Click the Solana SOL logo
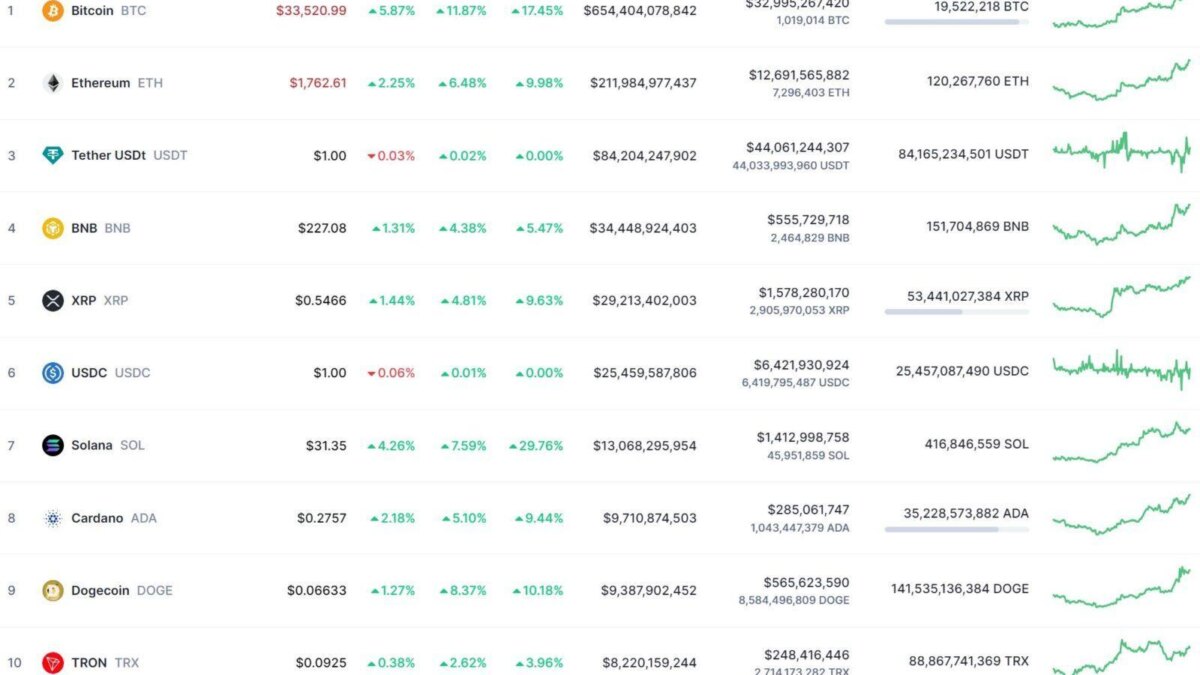 (53, 445)
